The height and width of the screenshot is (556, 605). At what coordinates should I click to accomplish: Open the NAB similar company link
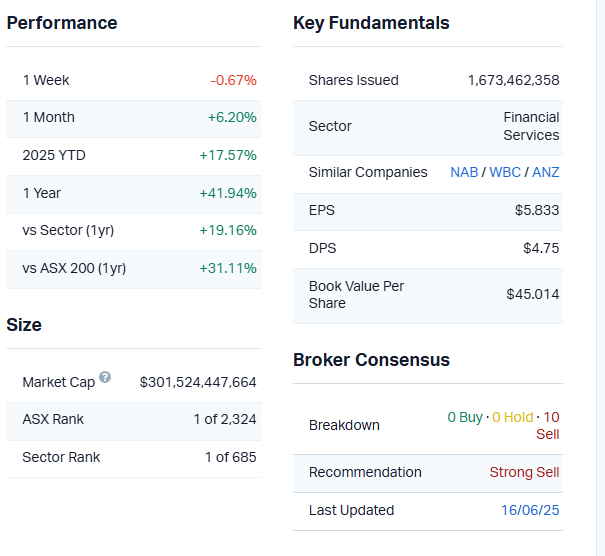[x=464, y=172]
